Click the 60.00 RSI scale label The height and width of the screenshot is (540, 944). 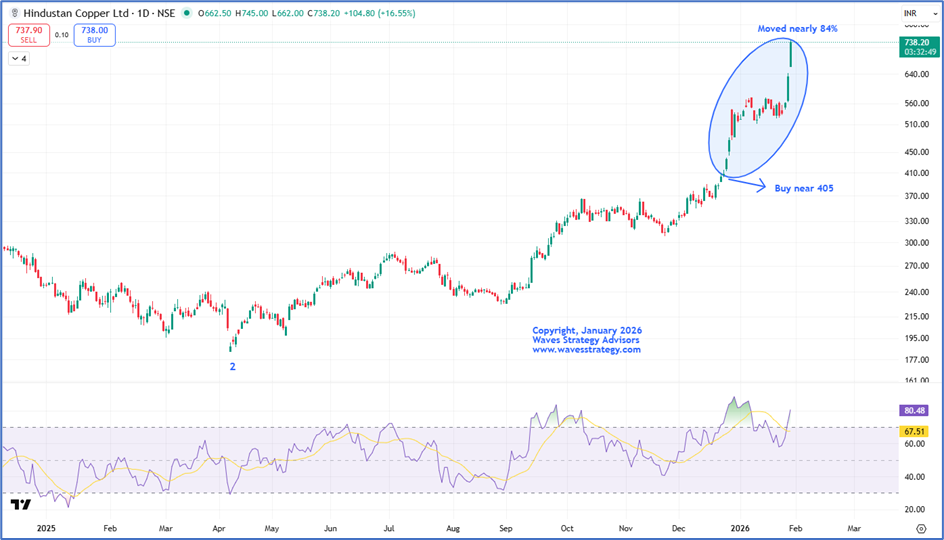[914, 444]
